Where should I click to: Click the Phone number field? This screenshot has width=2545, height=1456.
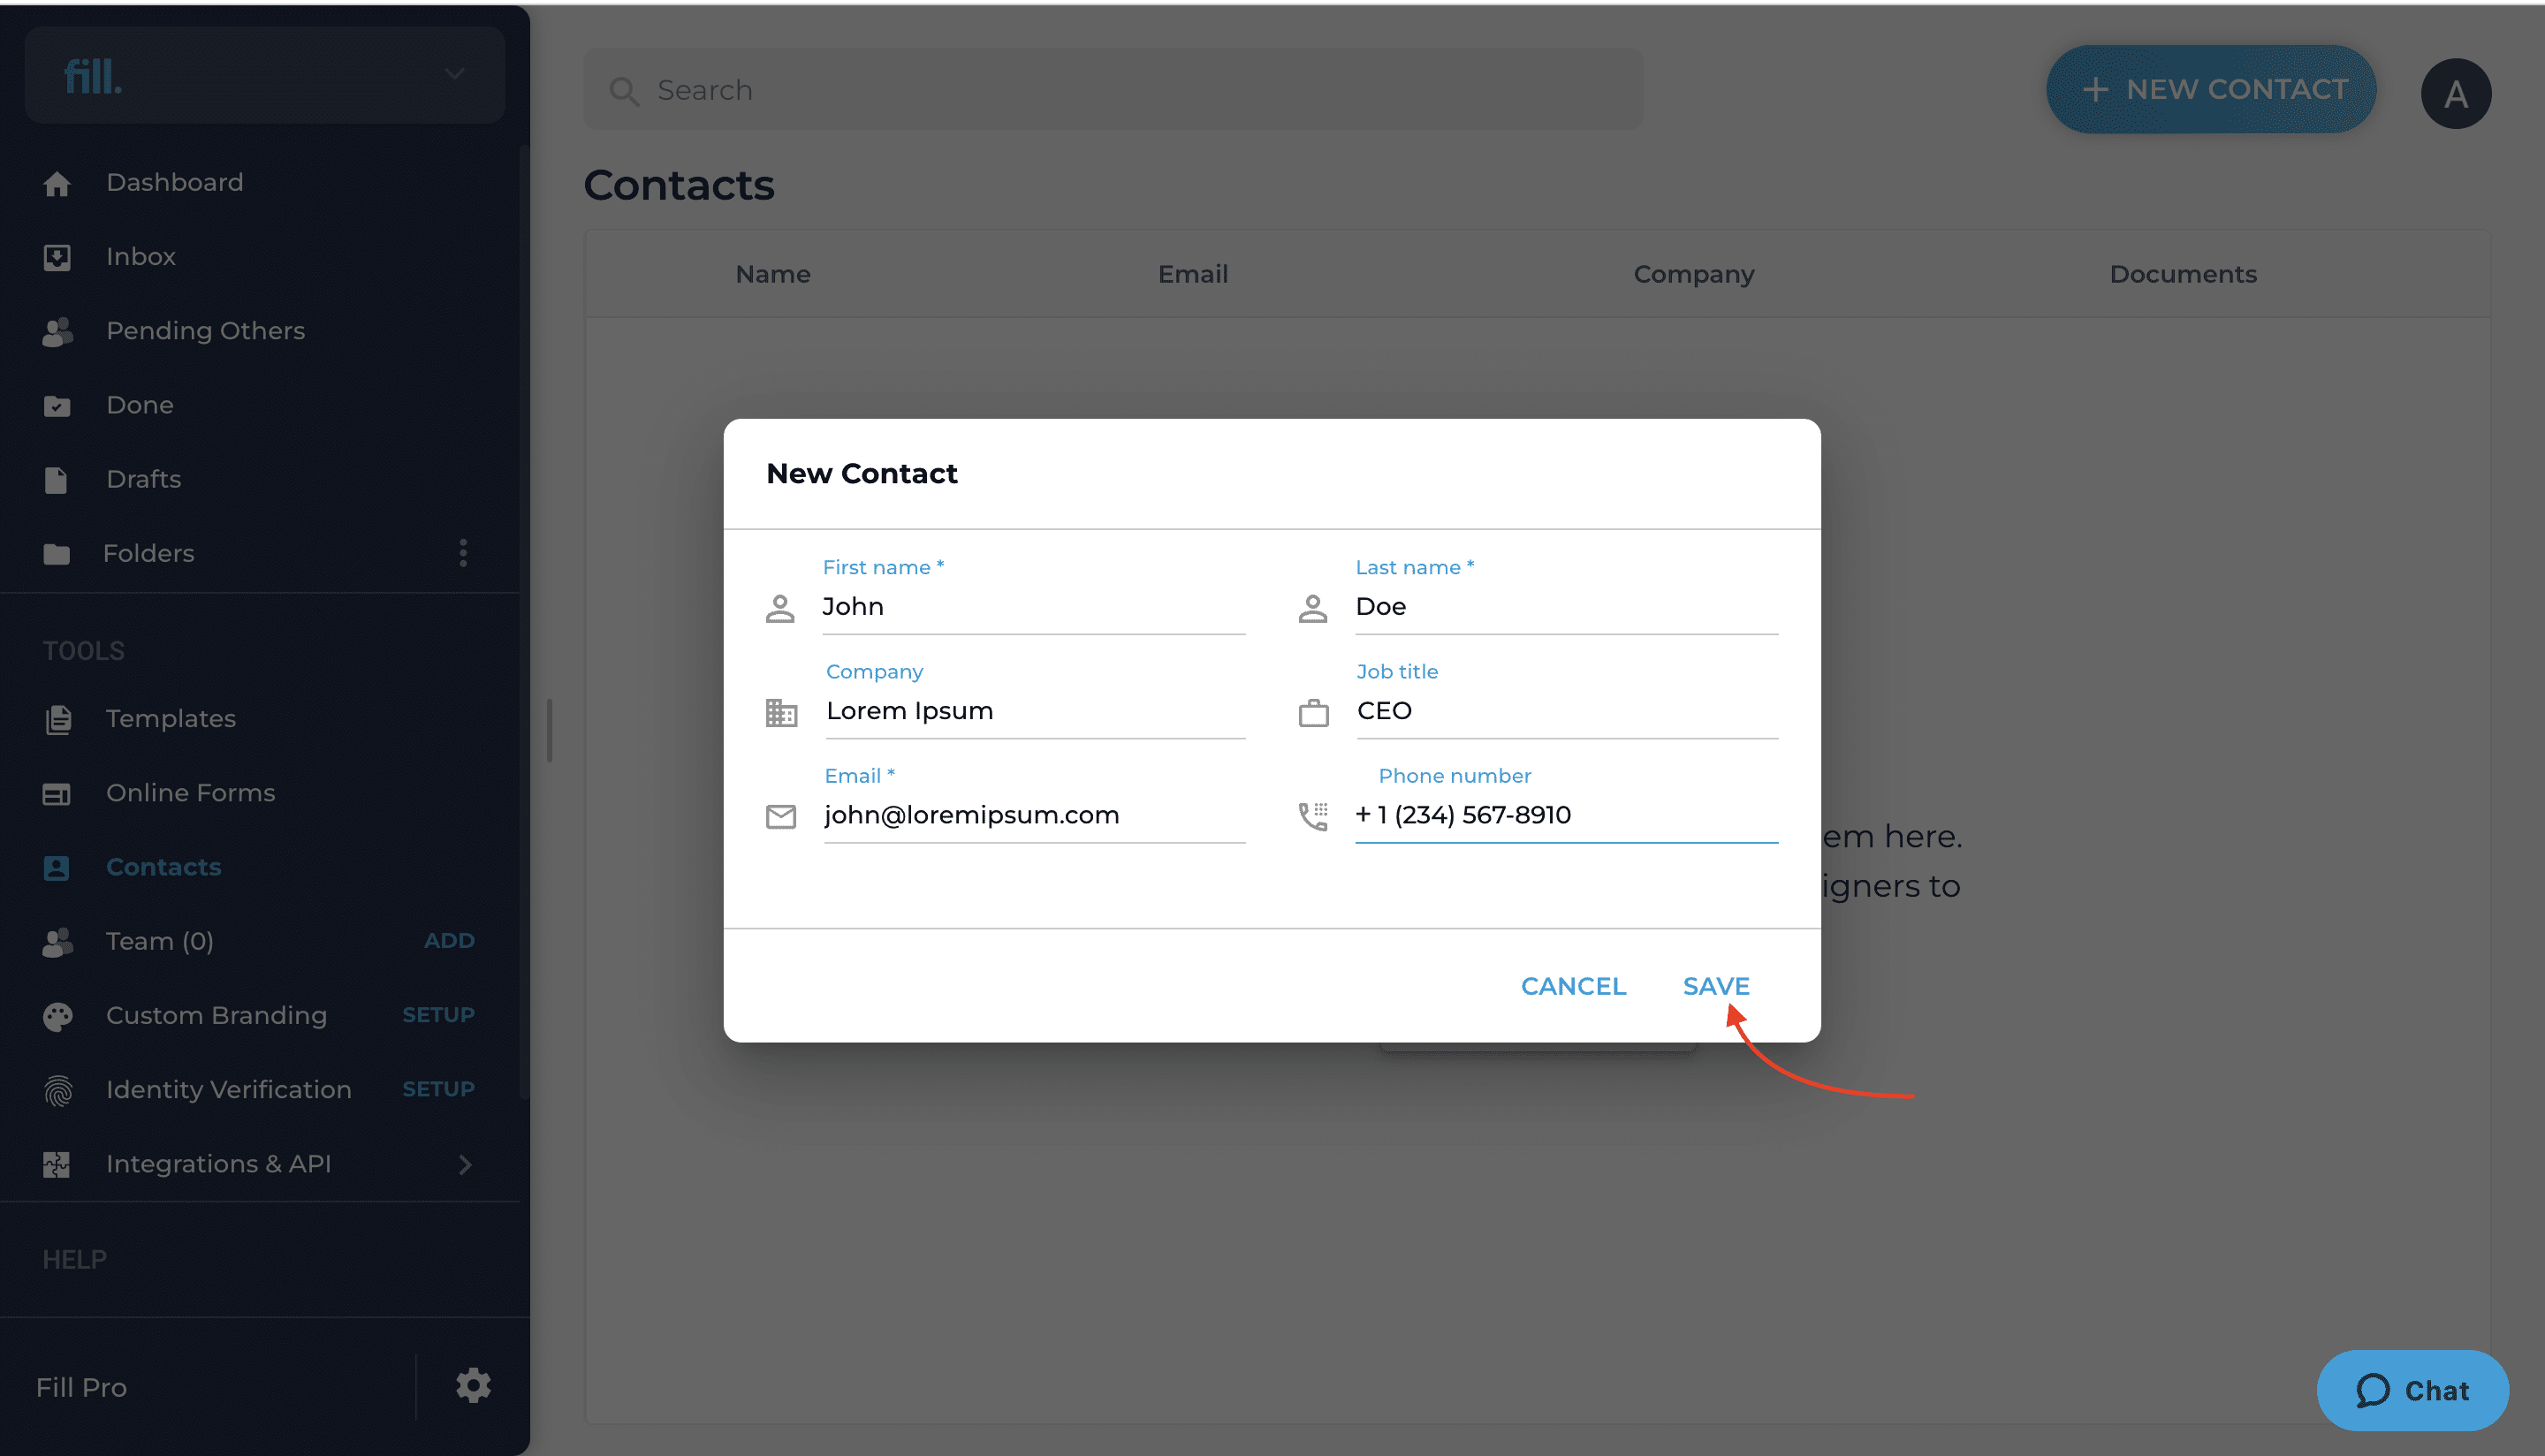point(1566,815)
